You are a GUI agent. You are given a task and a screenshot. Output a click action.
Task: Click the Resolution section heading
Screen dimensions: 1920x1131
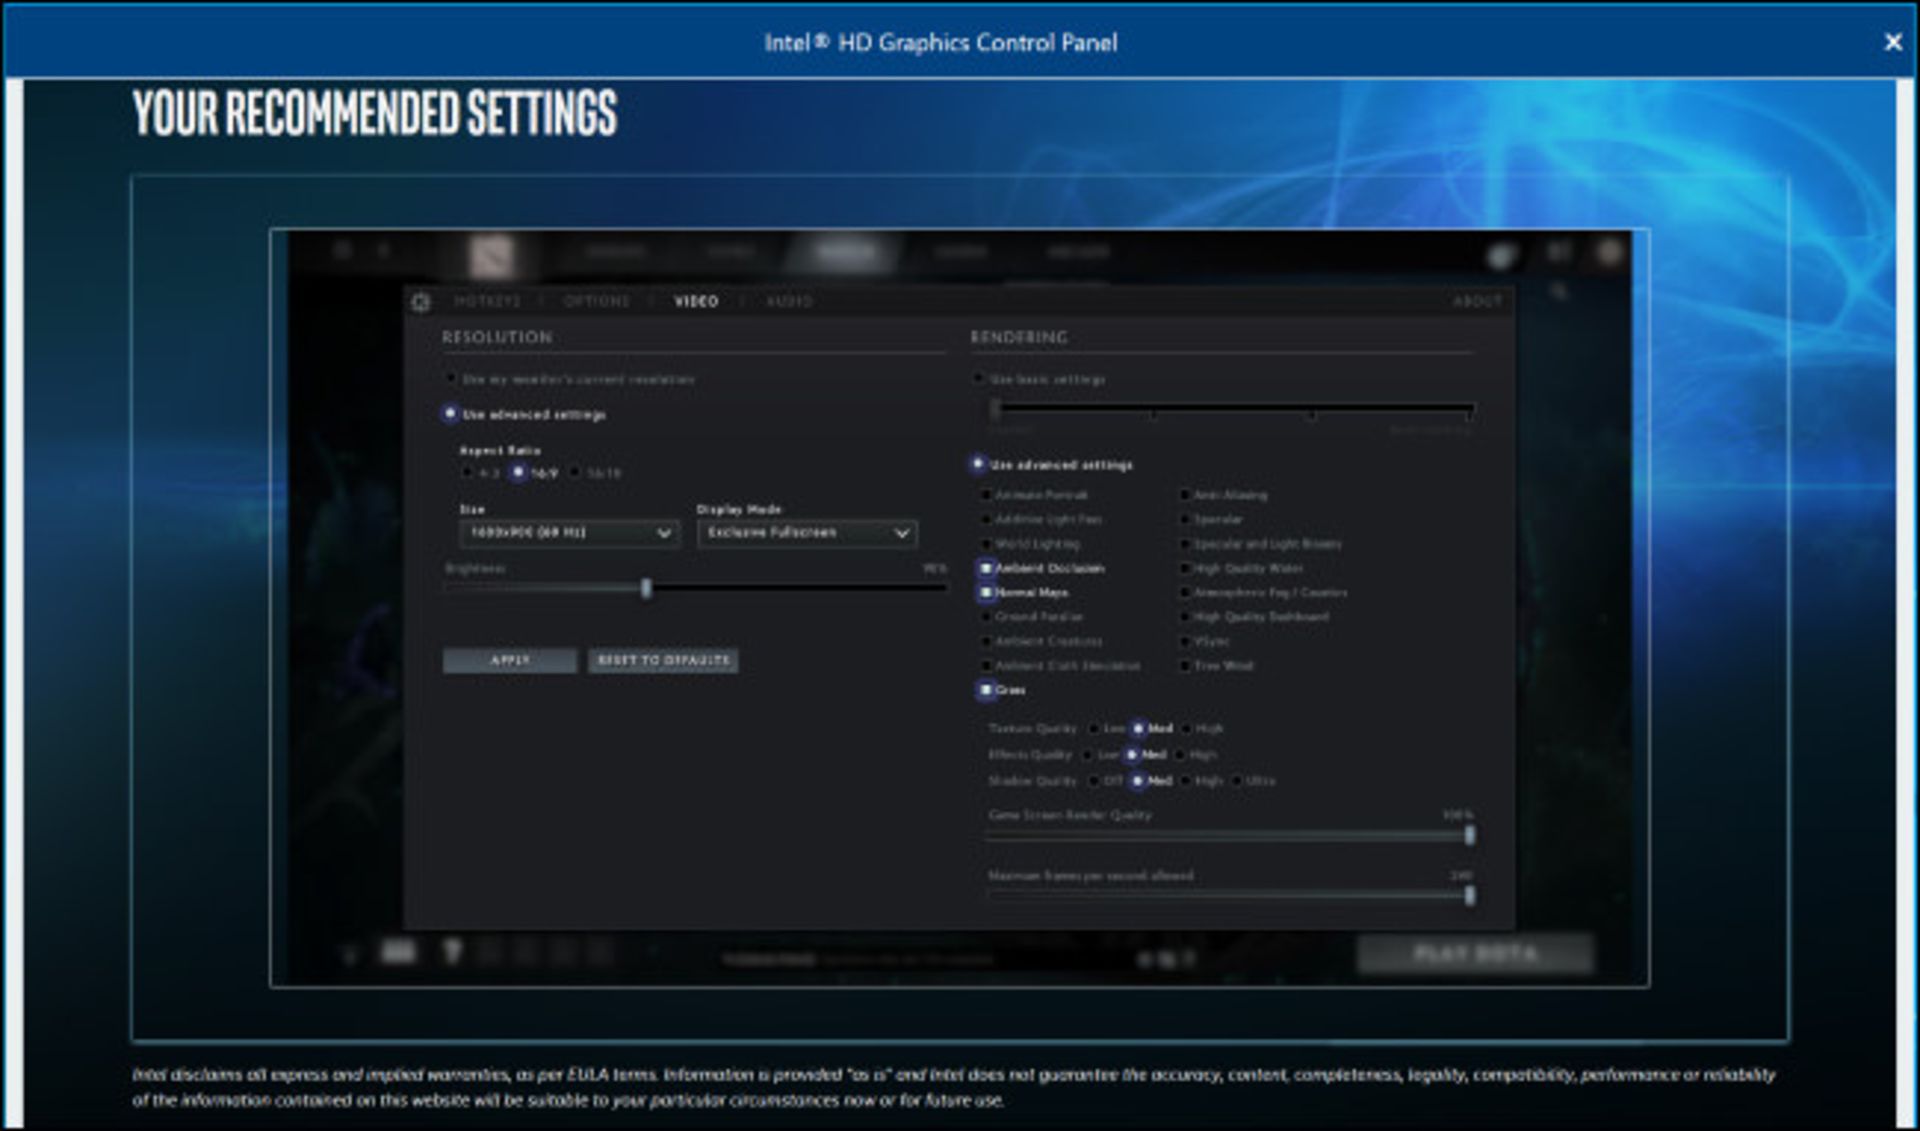pyautogui.click(x=497, y=337)
